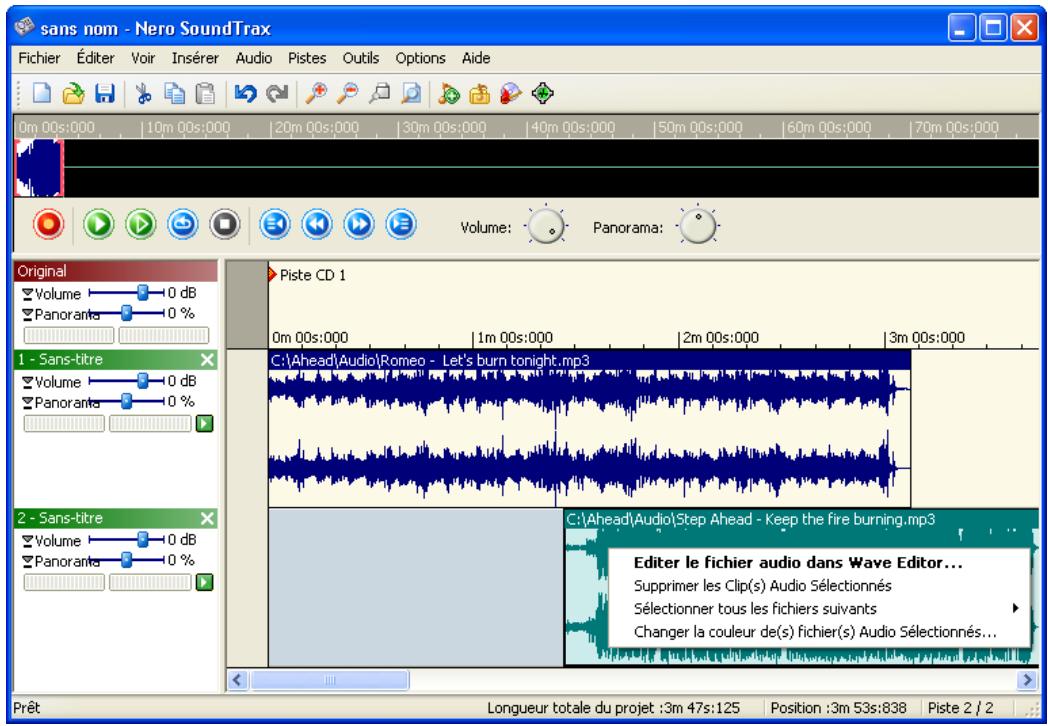Expand the Panorama triangle on track 2 - Sans-titre
The width and height of the screenshot is (1048, 726).
point(27,562)
